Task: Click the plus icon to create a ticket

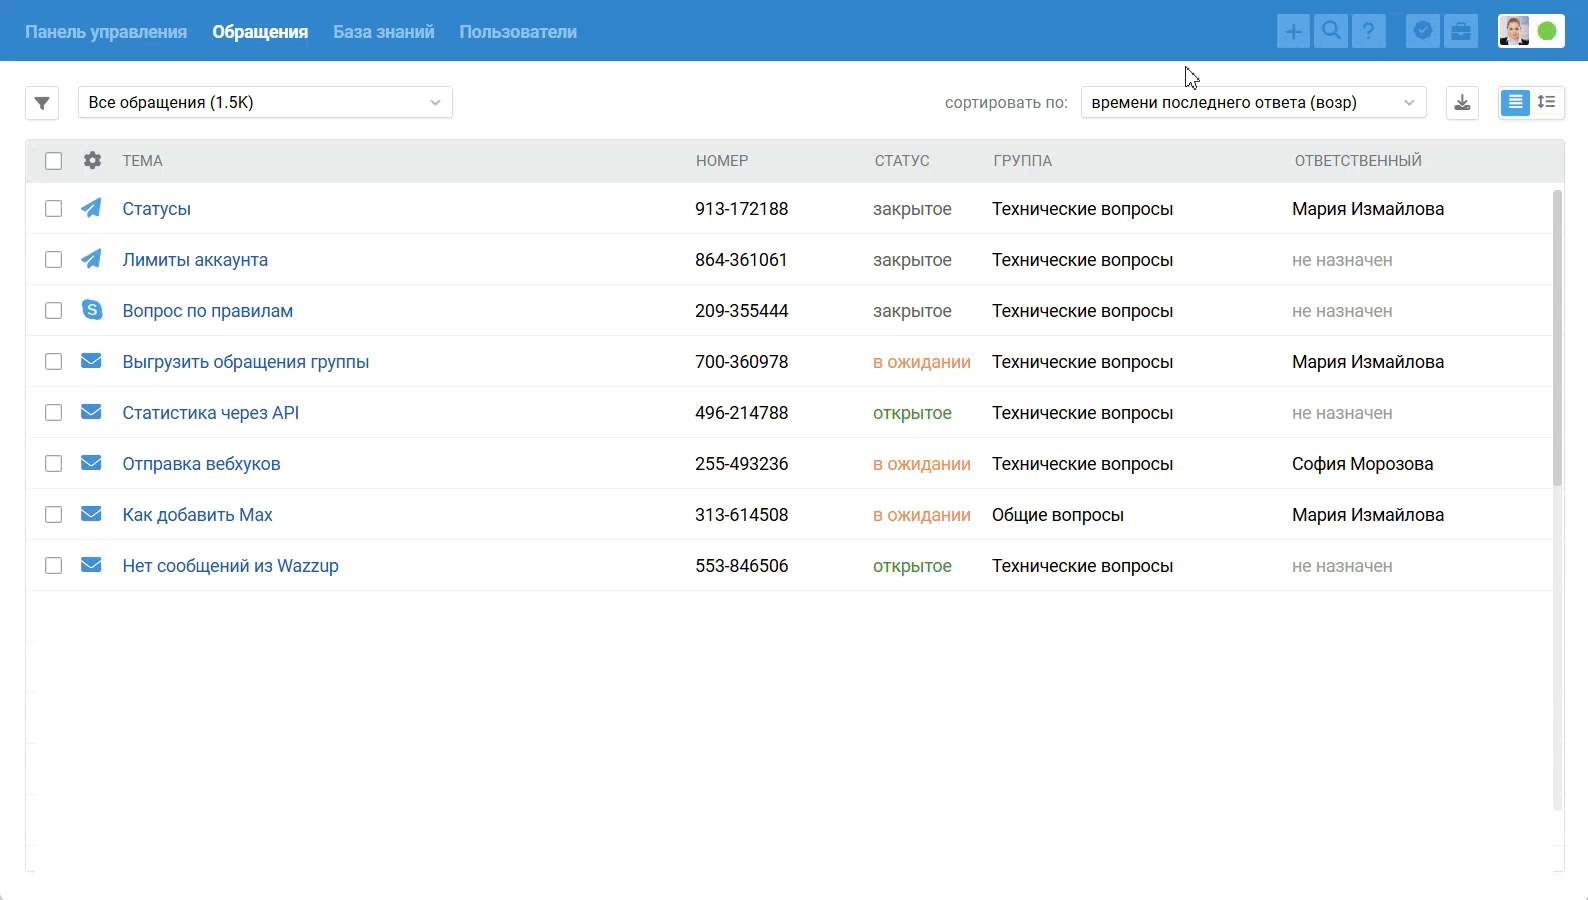Action: [1293, 31]
